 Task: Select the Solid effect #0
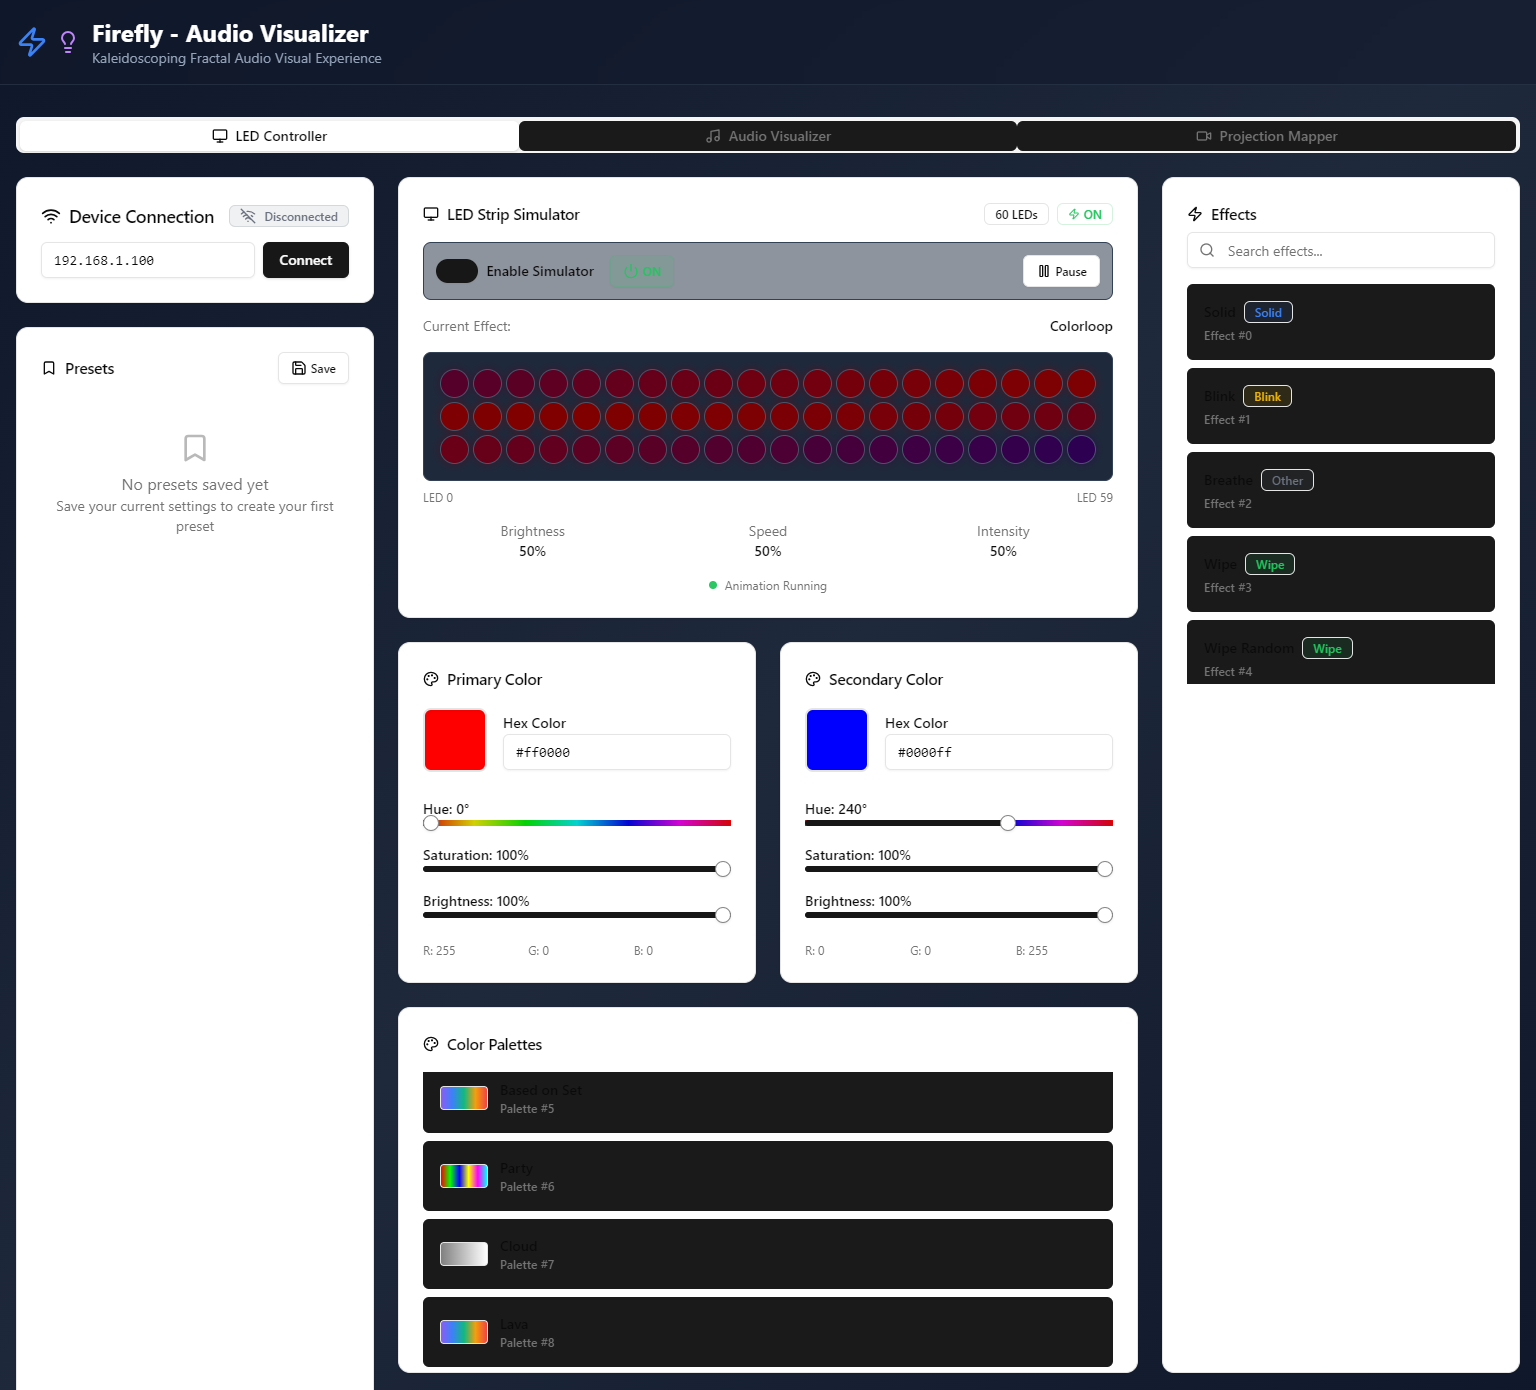1341,322
